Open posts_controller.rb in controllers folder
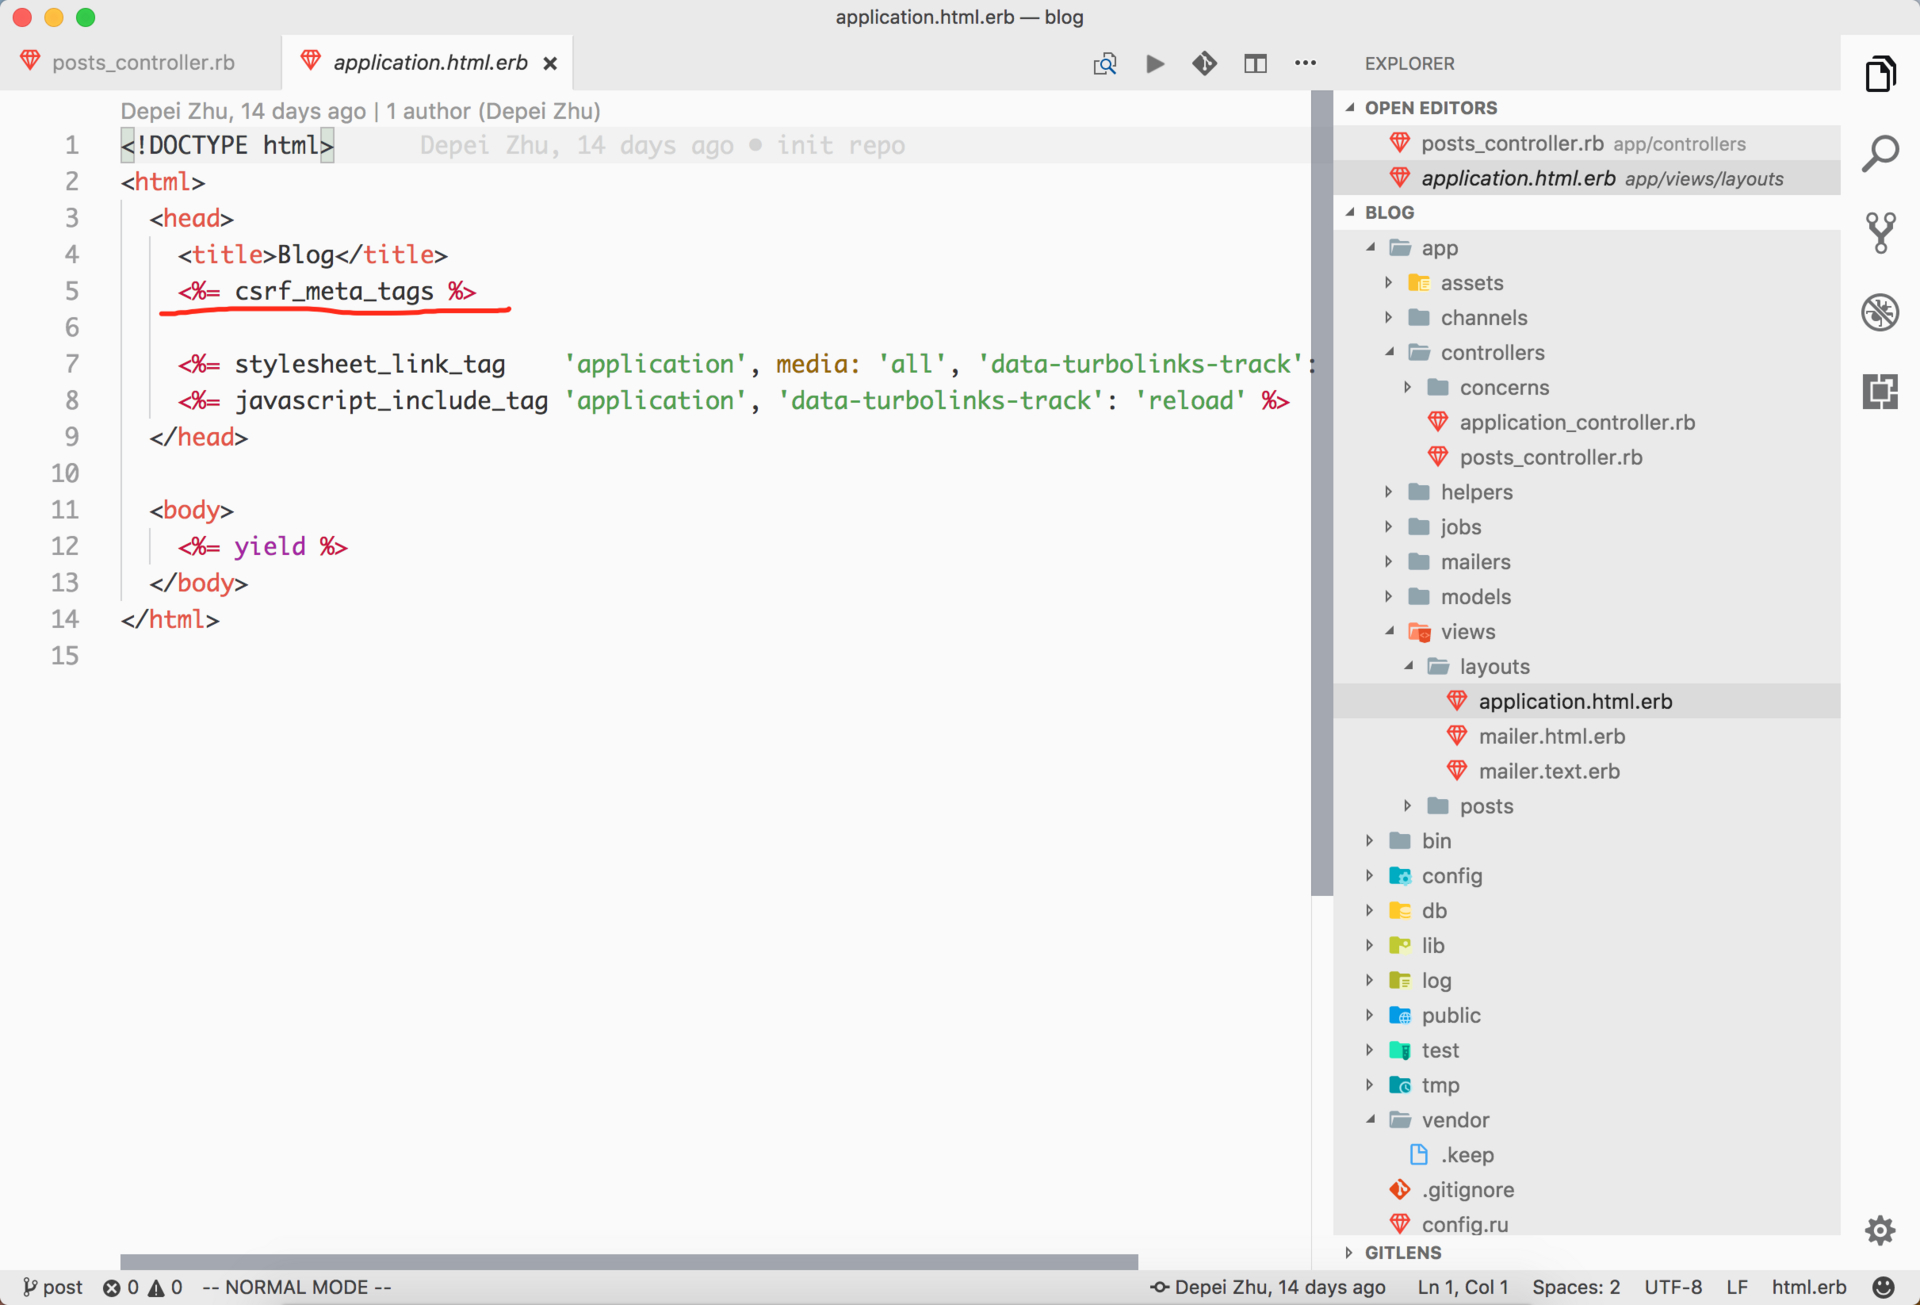This screenshot has height=1305, width=1920. coord(1586,458)
